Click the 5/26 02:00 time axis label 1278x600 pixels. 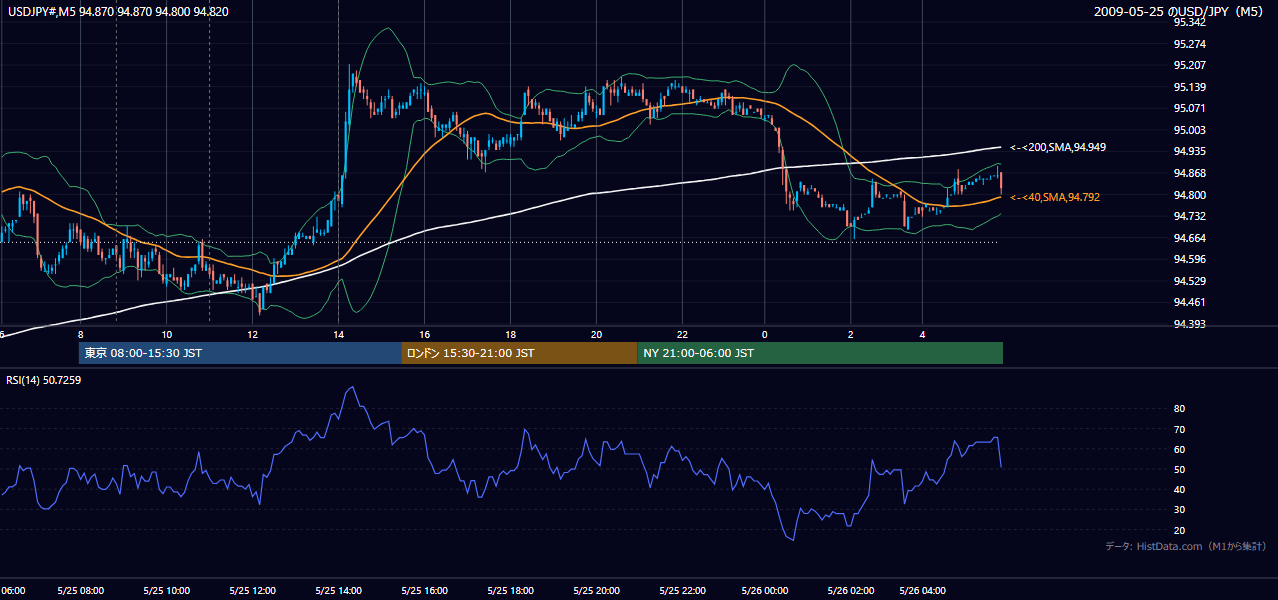click(850, 591)
